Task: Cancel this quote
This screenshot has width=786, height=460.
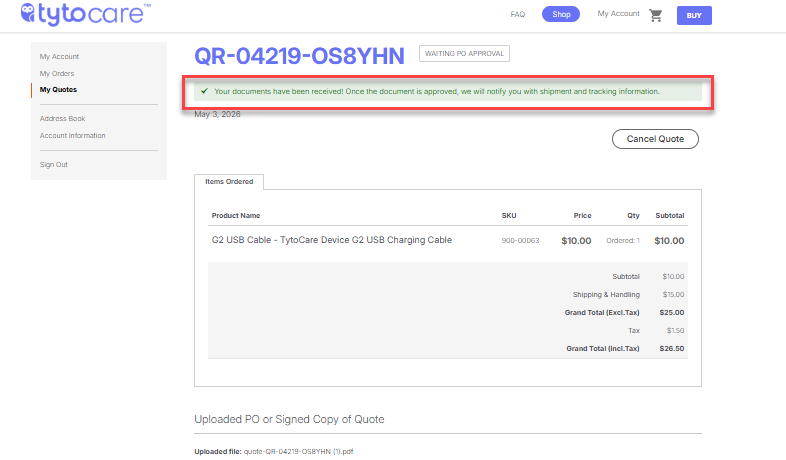Action: click(655, 139)
